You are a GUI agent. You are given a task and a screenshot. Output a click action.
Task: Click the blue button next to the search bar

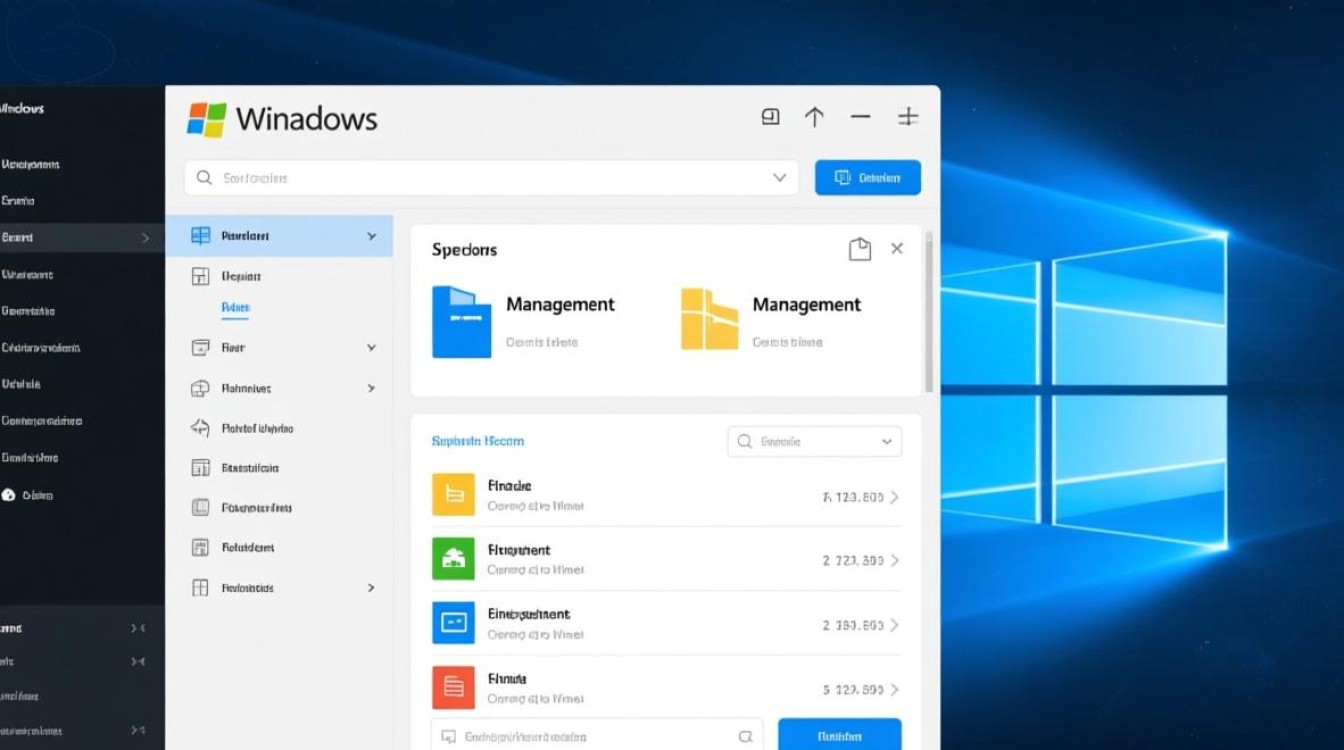867,177
